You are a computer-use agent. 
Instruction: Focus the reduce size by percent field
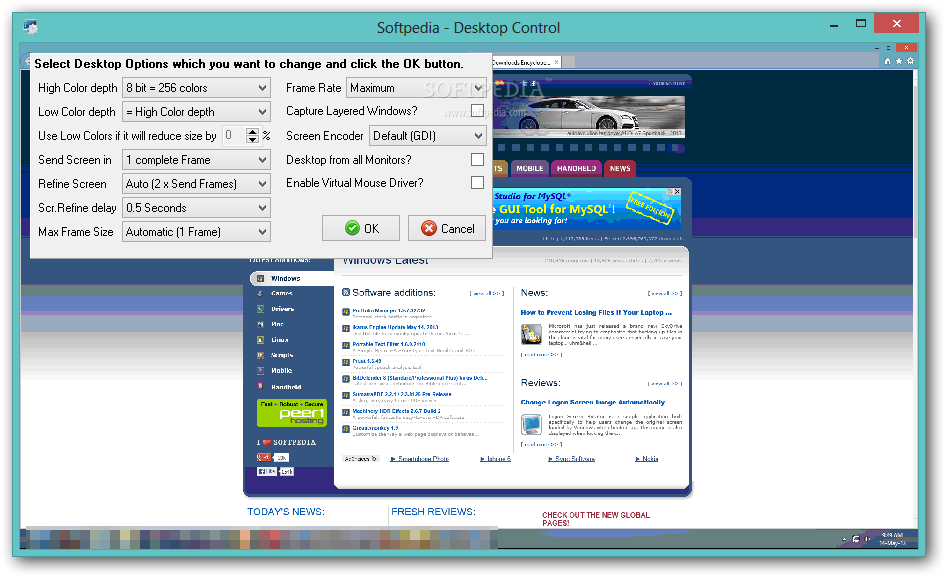(234, 136)
